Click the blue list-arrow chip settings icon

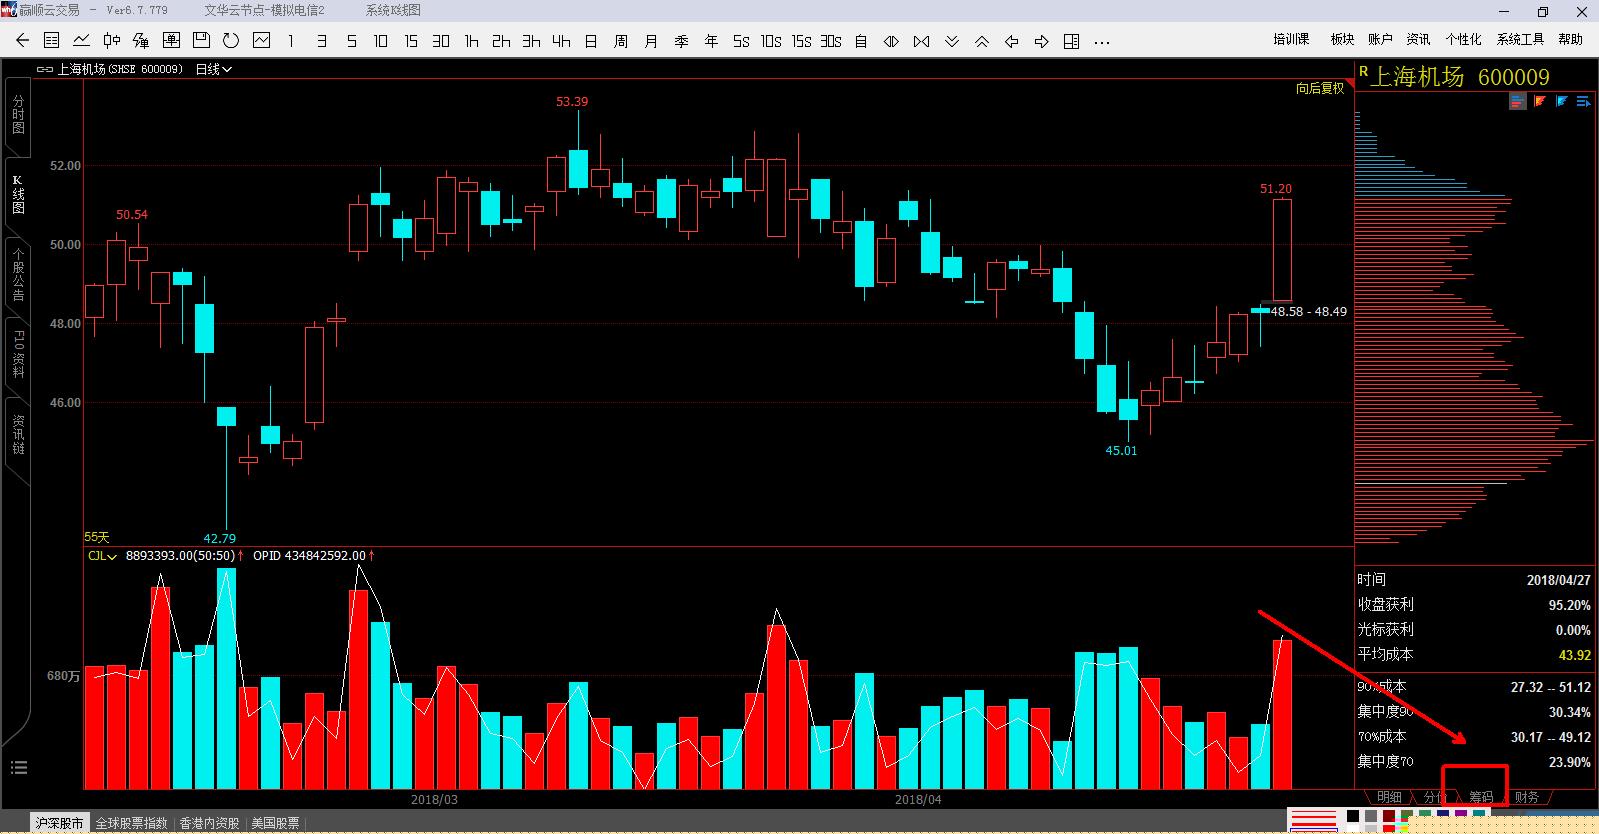[1583, 101]
